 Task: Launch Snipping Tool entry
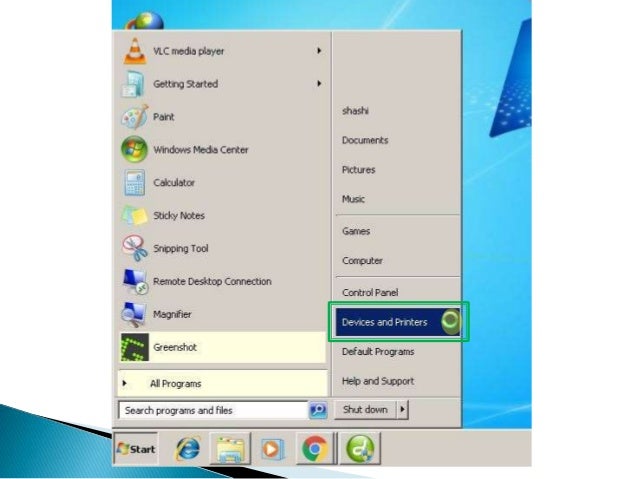pyautogui.click(x=223, y=248)
